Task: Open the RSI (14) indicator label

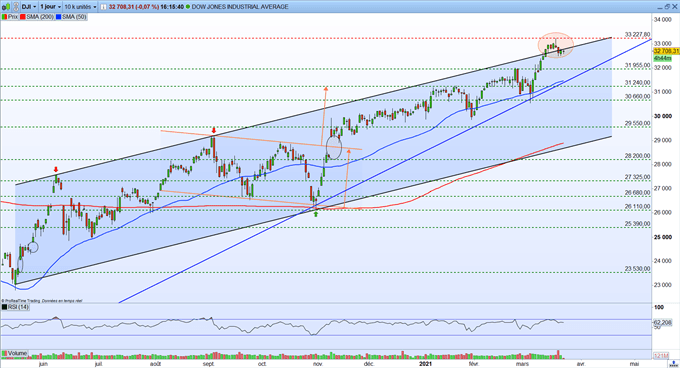Action: 18,307
